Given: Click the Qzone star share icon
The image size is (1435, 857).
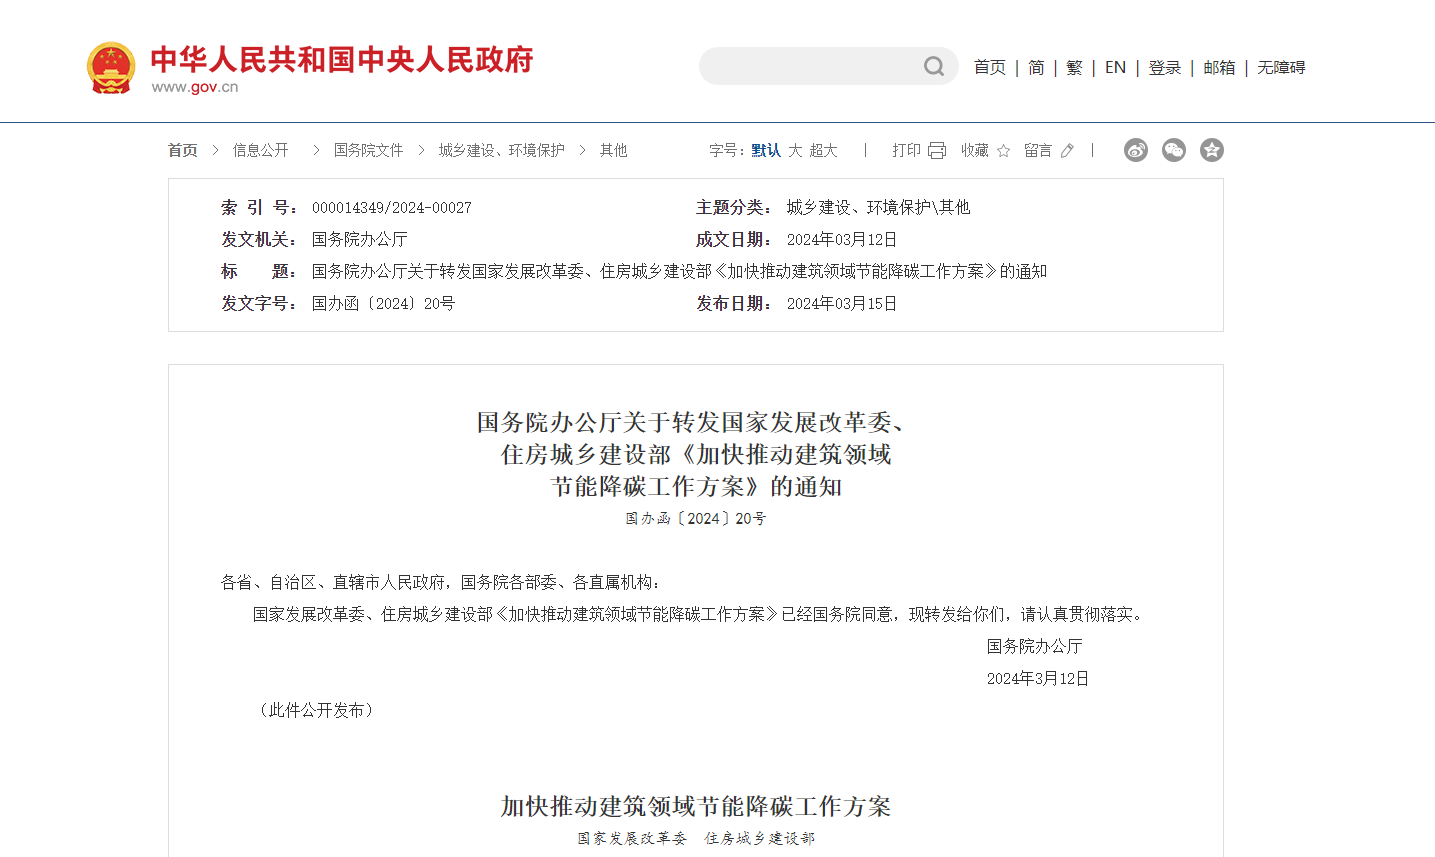Looking at the screenshot, I should pyautogui.click(x=1211, y=149).
